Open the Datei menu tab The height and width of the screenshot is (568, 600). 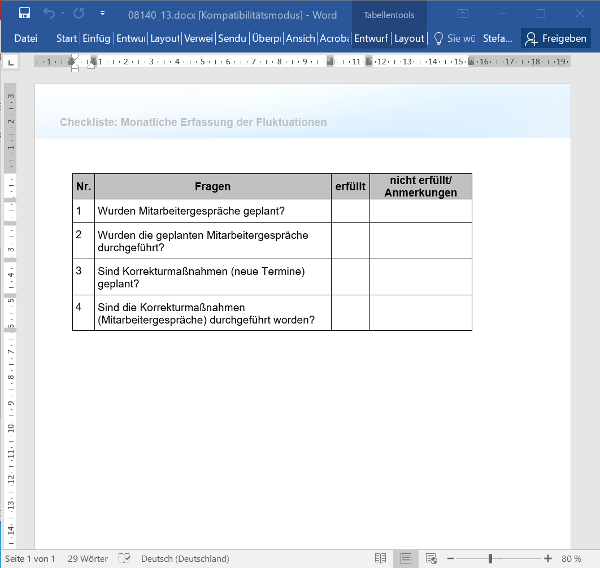click(26, 38)
